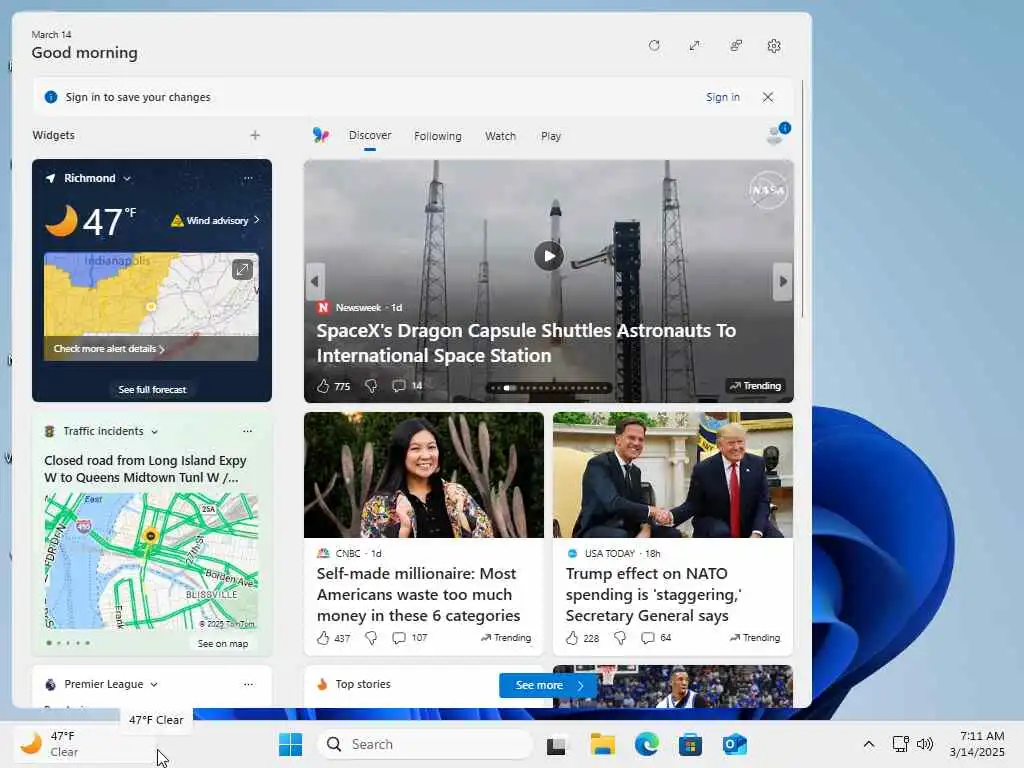The image size is (1024, 768).
Task: Click See full forecast
Action: [152, 389]
